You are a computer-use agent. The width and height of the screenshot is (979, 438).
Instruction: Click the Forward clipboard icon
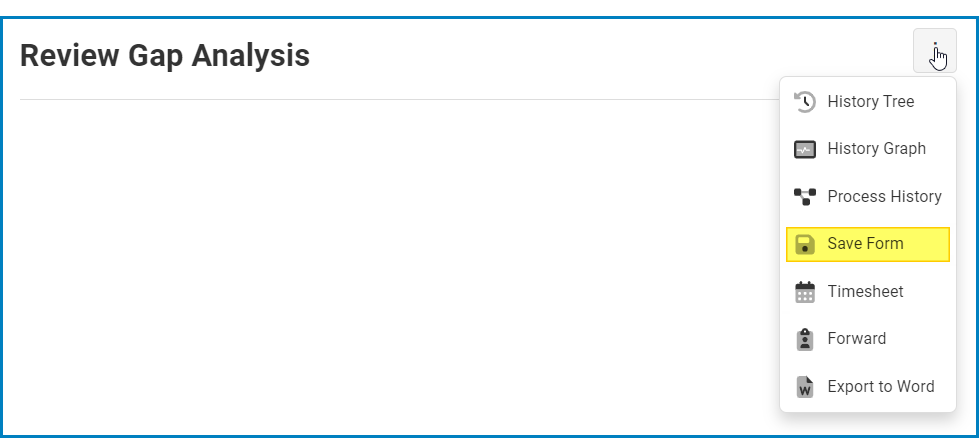[805, 339]
